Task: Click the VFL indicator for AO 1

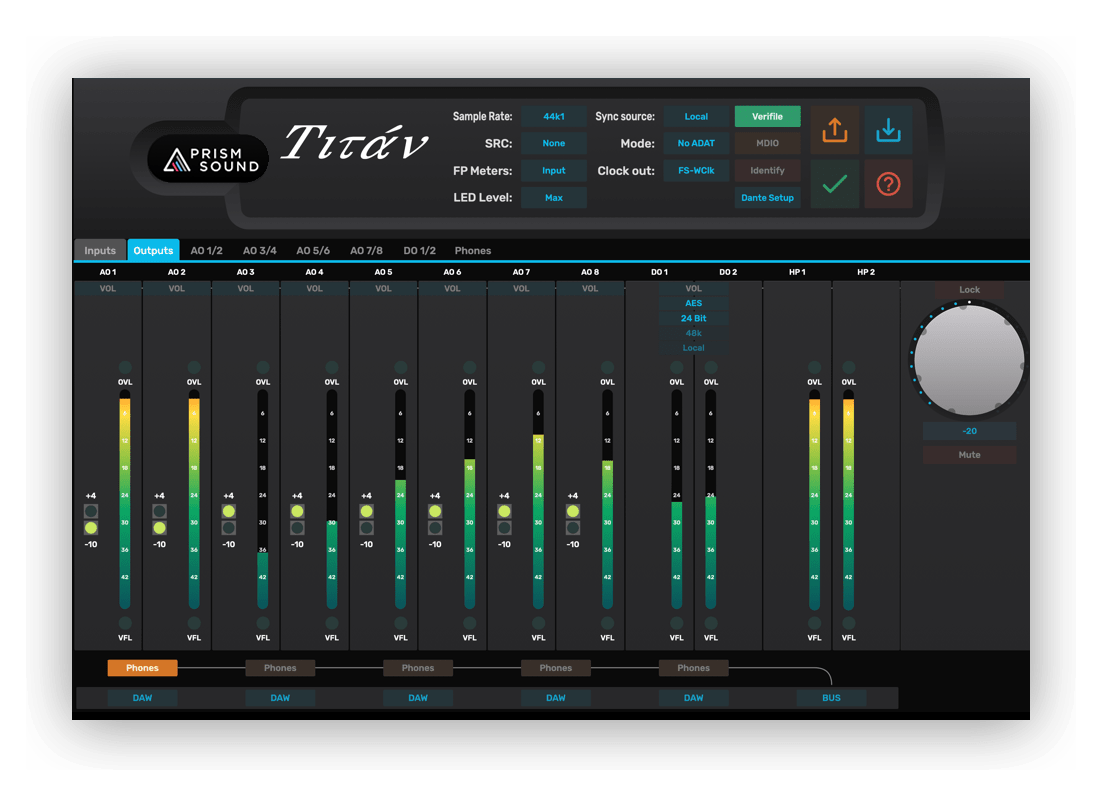Action: click(125, 623)
